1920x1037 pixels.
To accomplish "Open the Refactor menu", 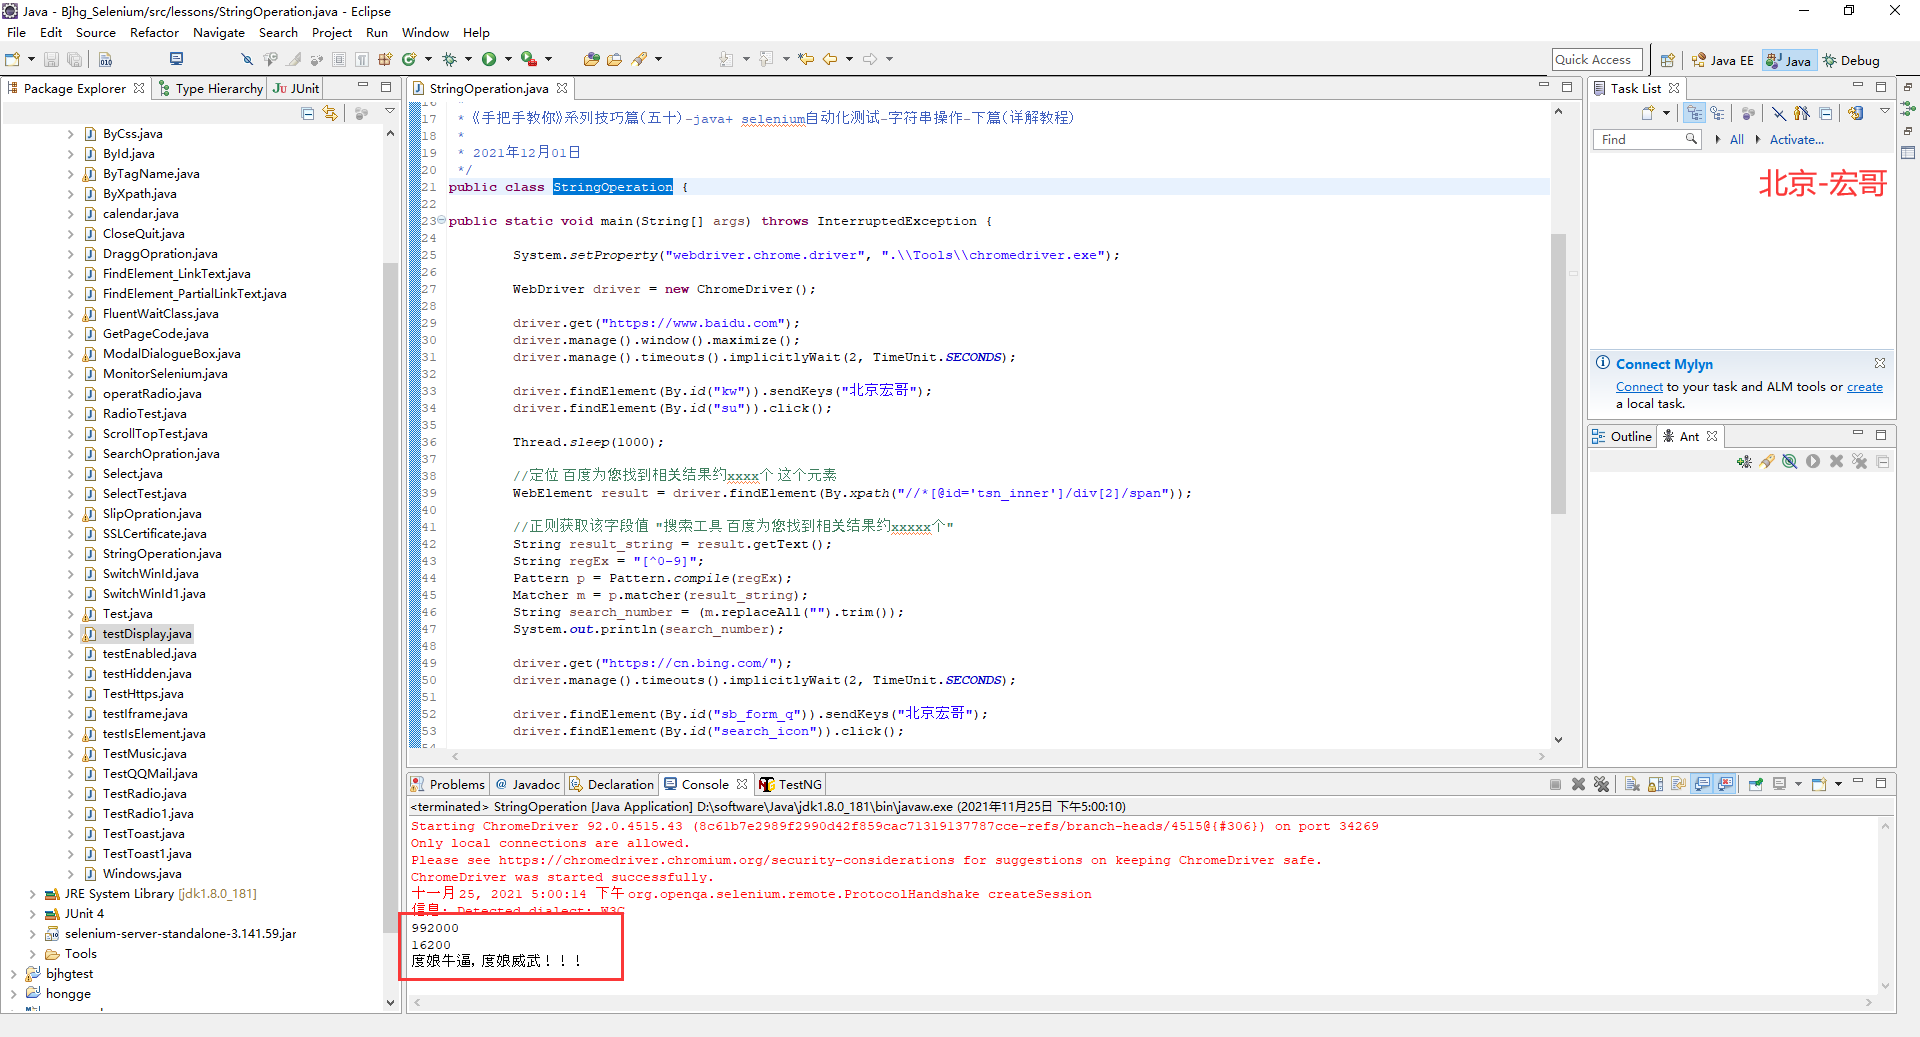I will (x=154, y=32).
